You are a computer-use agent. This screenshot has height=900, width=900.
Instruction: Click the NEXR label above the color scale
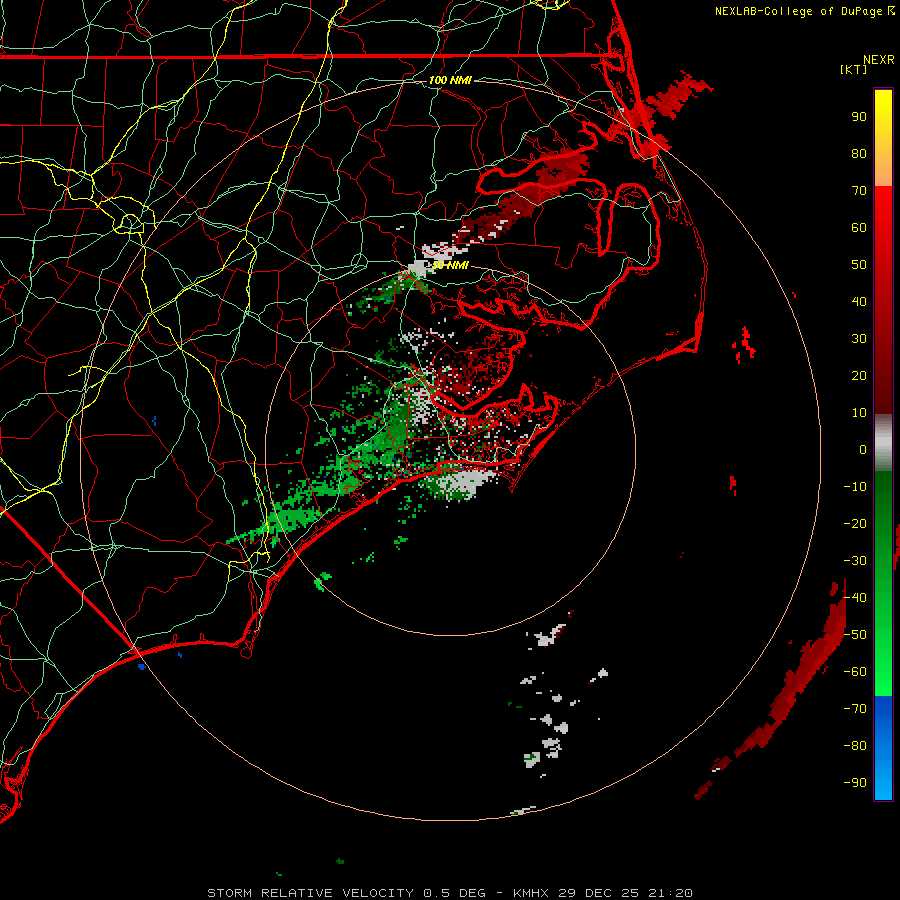coord(878,60)
